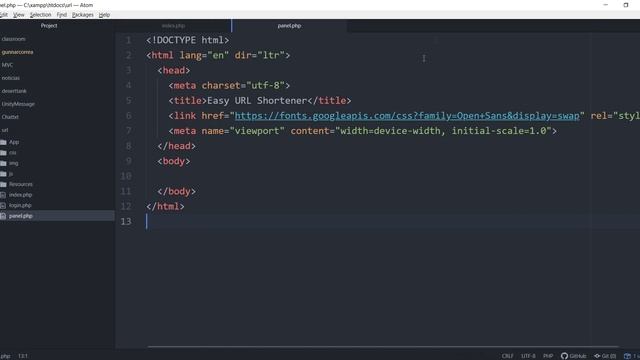Screen dimensions: 640x360
Task: Open the Find menu
Action: point(62,15)
